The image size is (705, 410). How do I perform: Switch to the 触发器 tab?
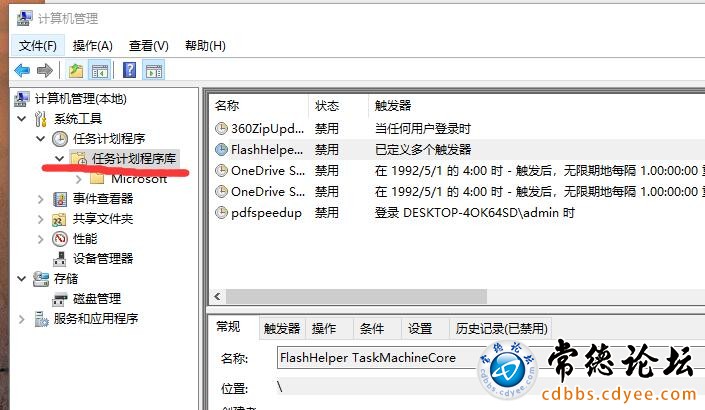pos(282,329)
